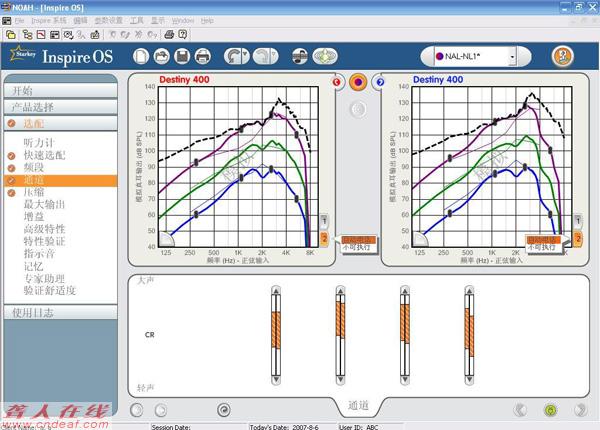
Task: Click the second CR compression slider bar
Action: [x=340, y=335]
